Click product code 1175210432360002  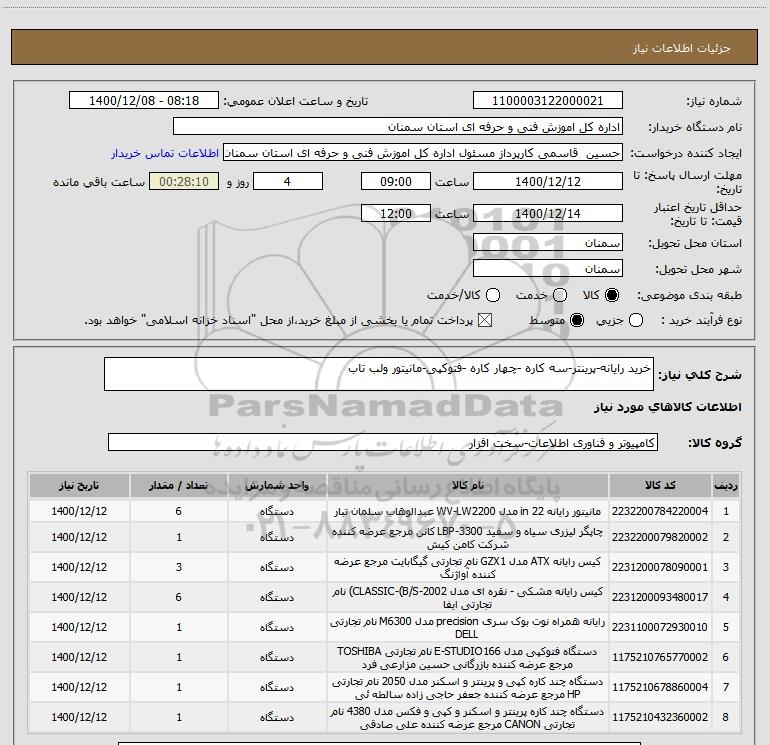click(660, 717)
